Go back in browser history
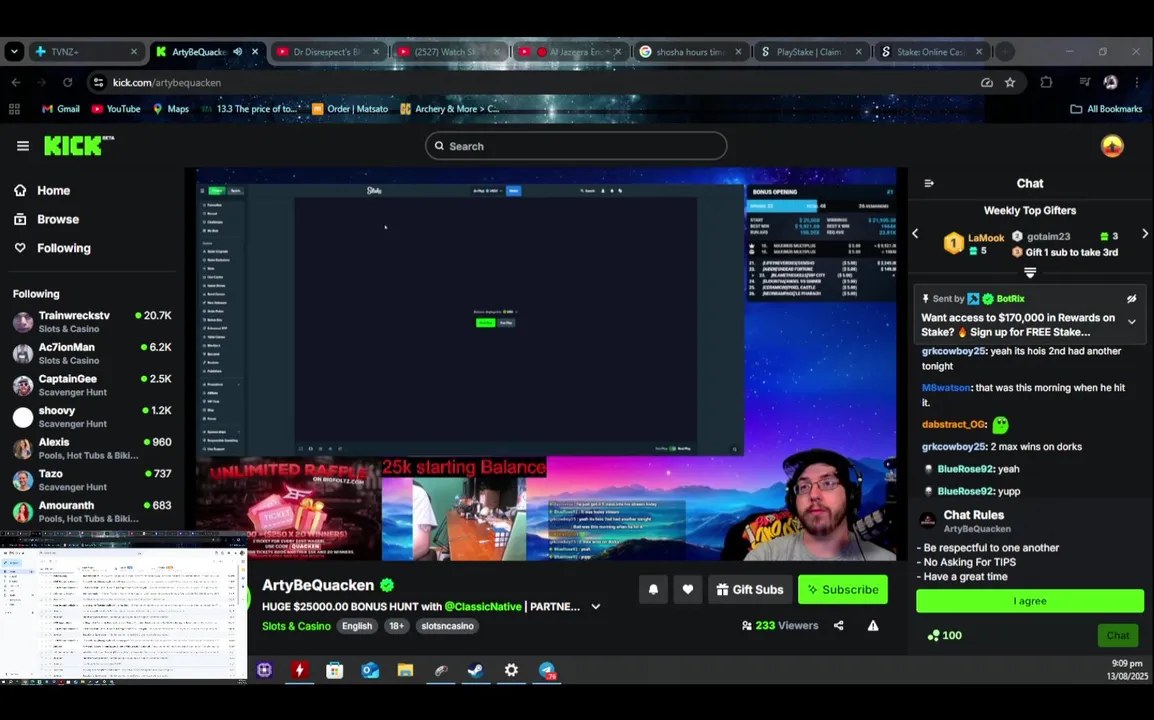 (16, 82)
